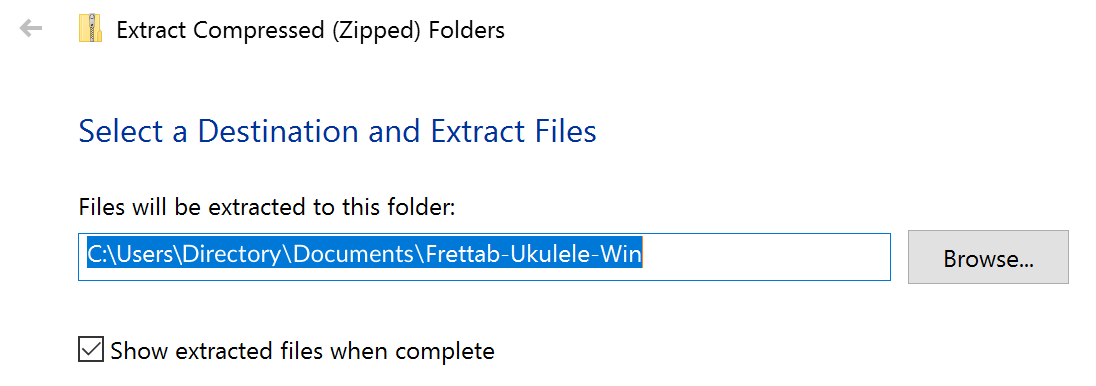
Task: Click the 'Show extracted files when complete' label
Action: (302, 351)
